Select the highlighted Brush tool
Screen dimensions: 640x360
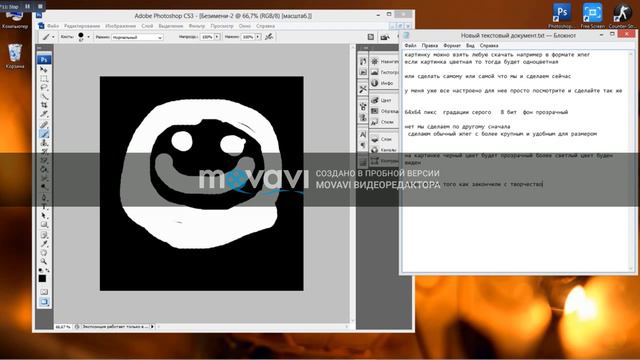pos(44,133)
